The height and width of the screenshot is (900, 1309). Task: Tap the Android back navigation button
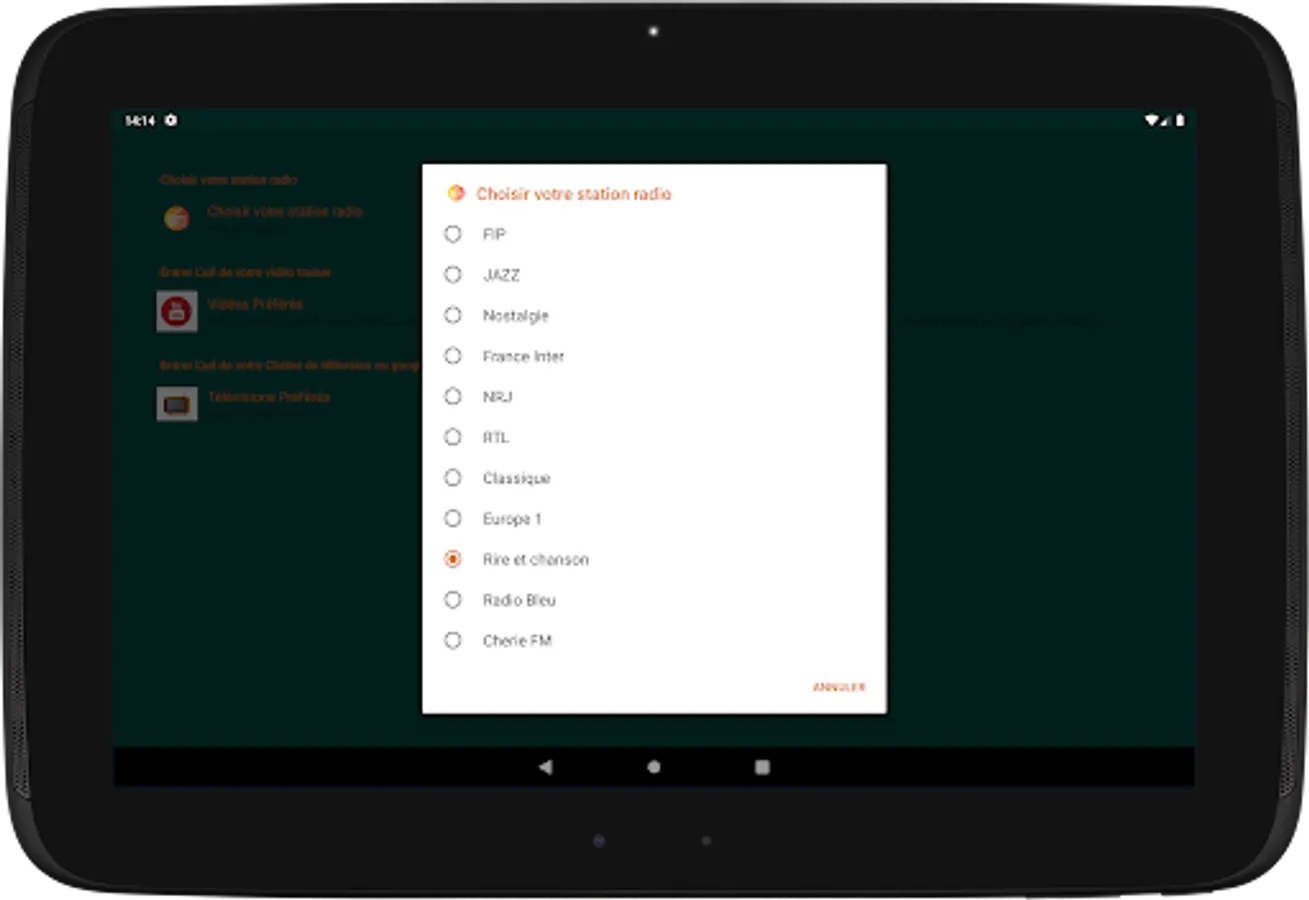(x=545, y=767)
